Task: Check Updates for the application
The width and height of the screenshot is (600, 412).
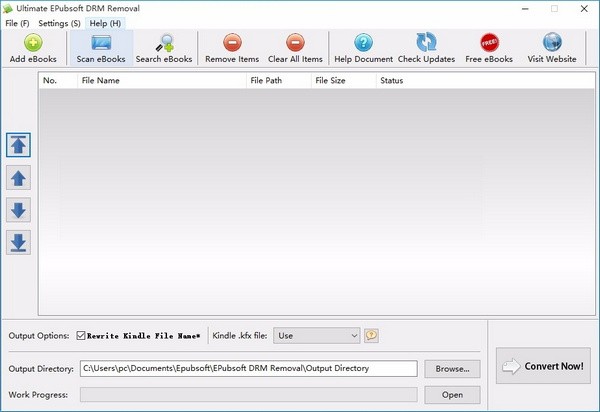Action: click(x=426, y=43)
